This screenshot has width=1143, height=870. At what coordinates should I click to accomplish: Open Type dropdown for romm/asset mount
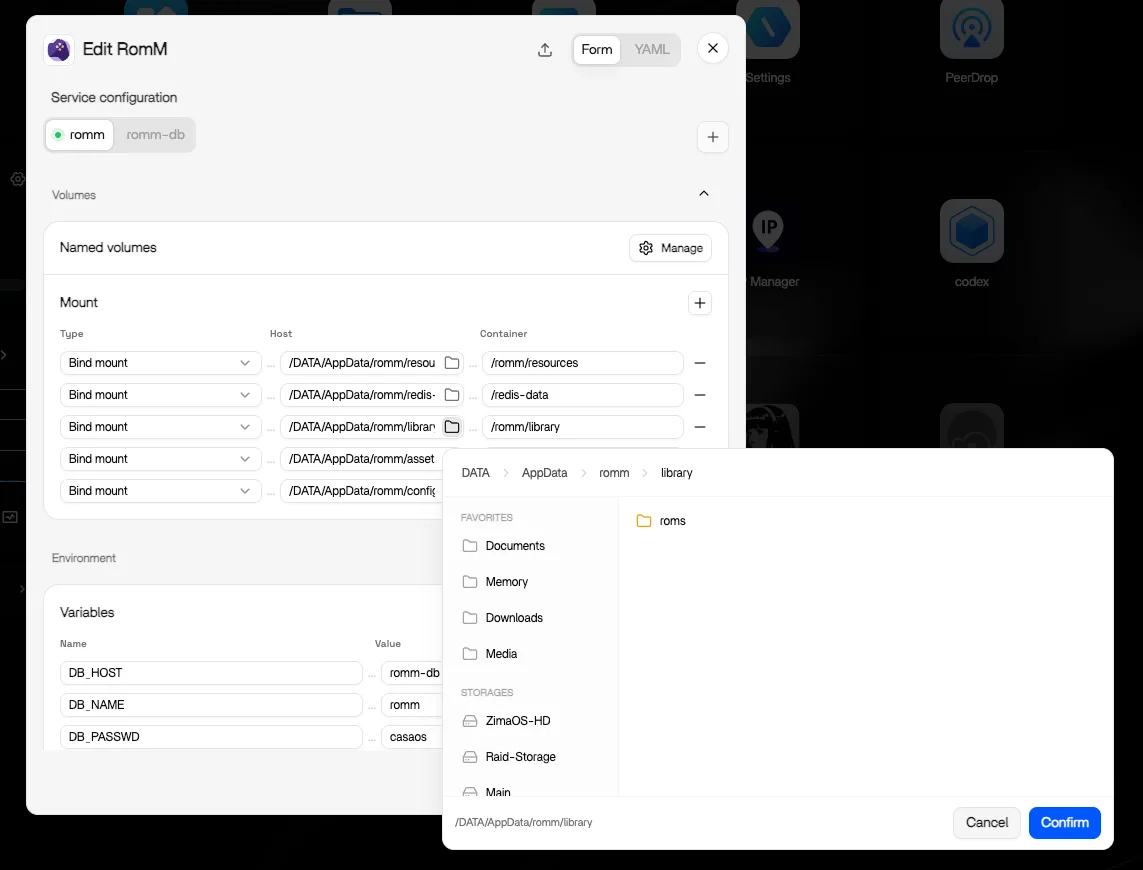click(160, 459)
